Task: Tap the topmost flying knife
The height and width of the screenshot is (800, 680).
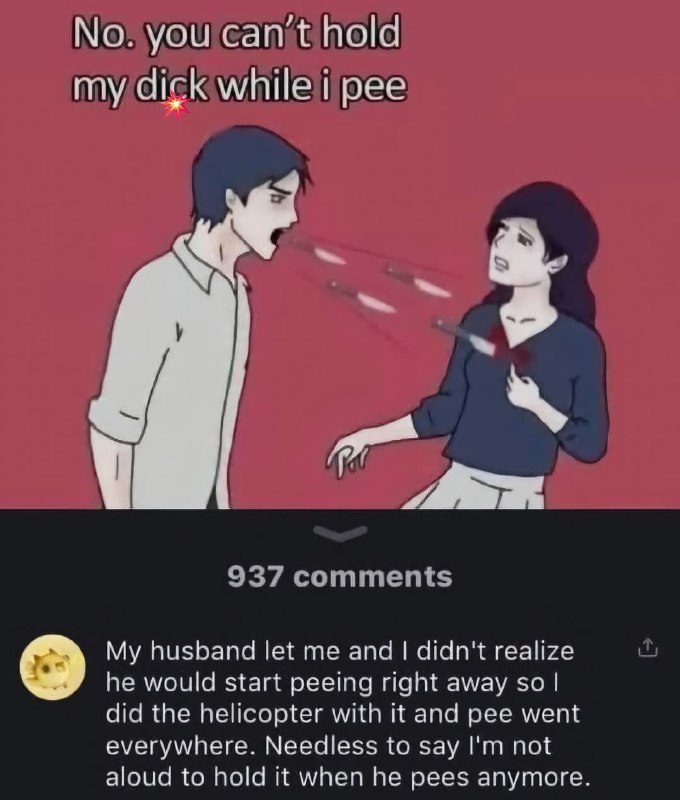Action: [315, 252]
